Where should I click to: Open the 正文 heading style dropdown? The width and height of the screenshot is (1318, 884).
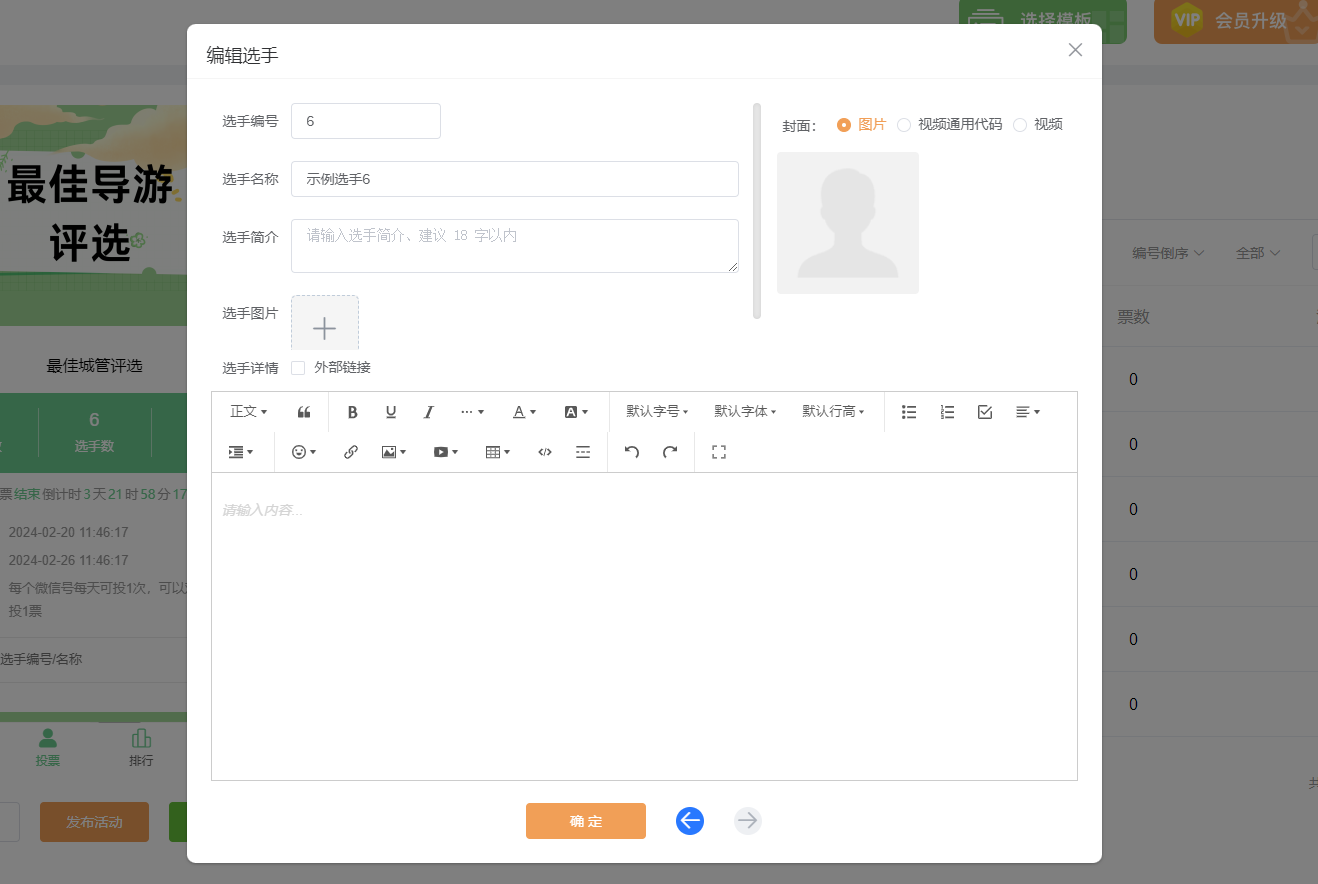(x=248, y=412)
